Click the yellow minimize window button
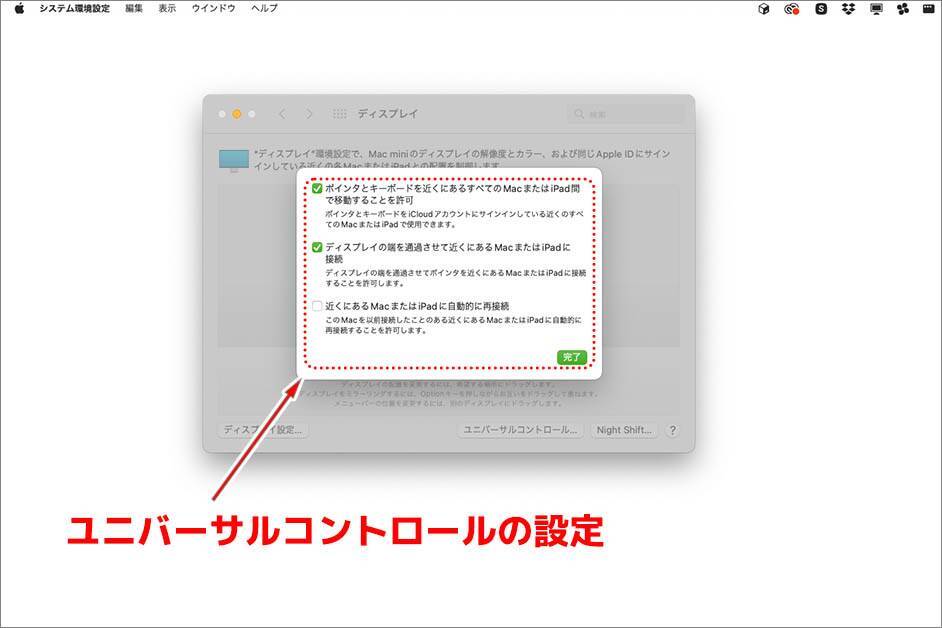This screenshot has height=628, width=942. 237,114
